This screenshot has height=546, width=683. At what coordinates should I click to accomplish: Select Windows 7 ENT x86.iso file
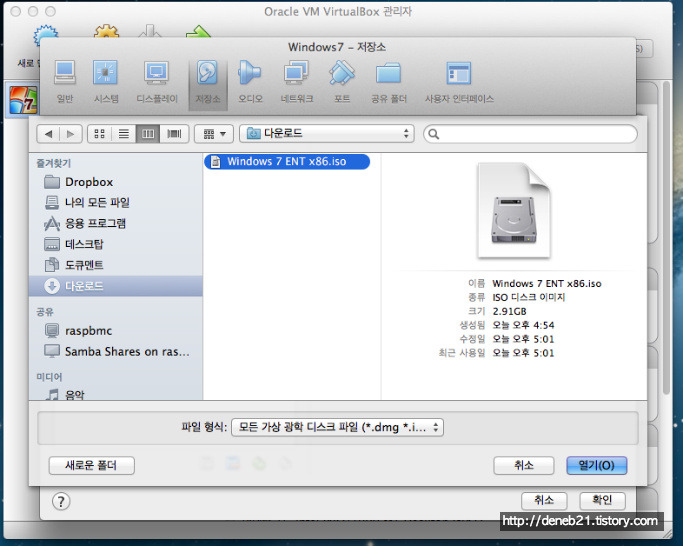point(287,162)
